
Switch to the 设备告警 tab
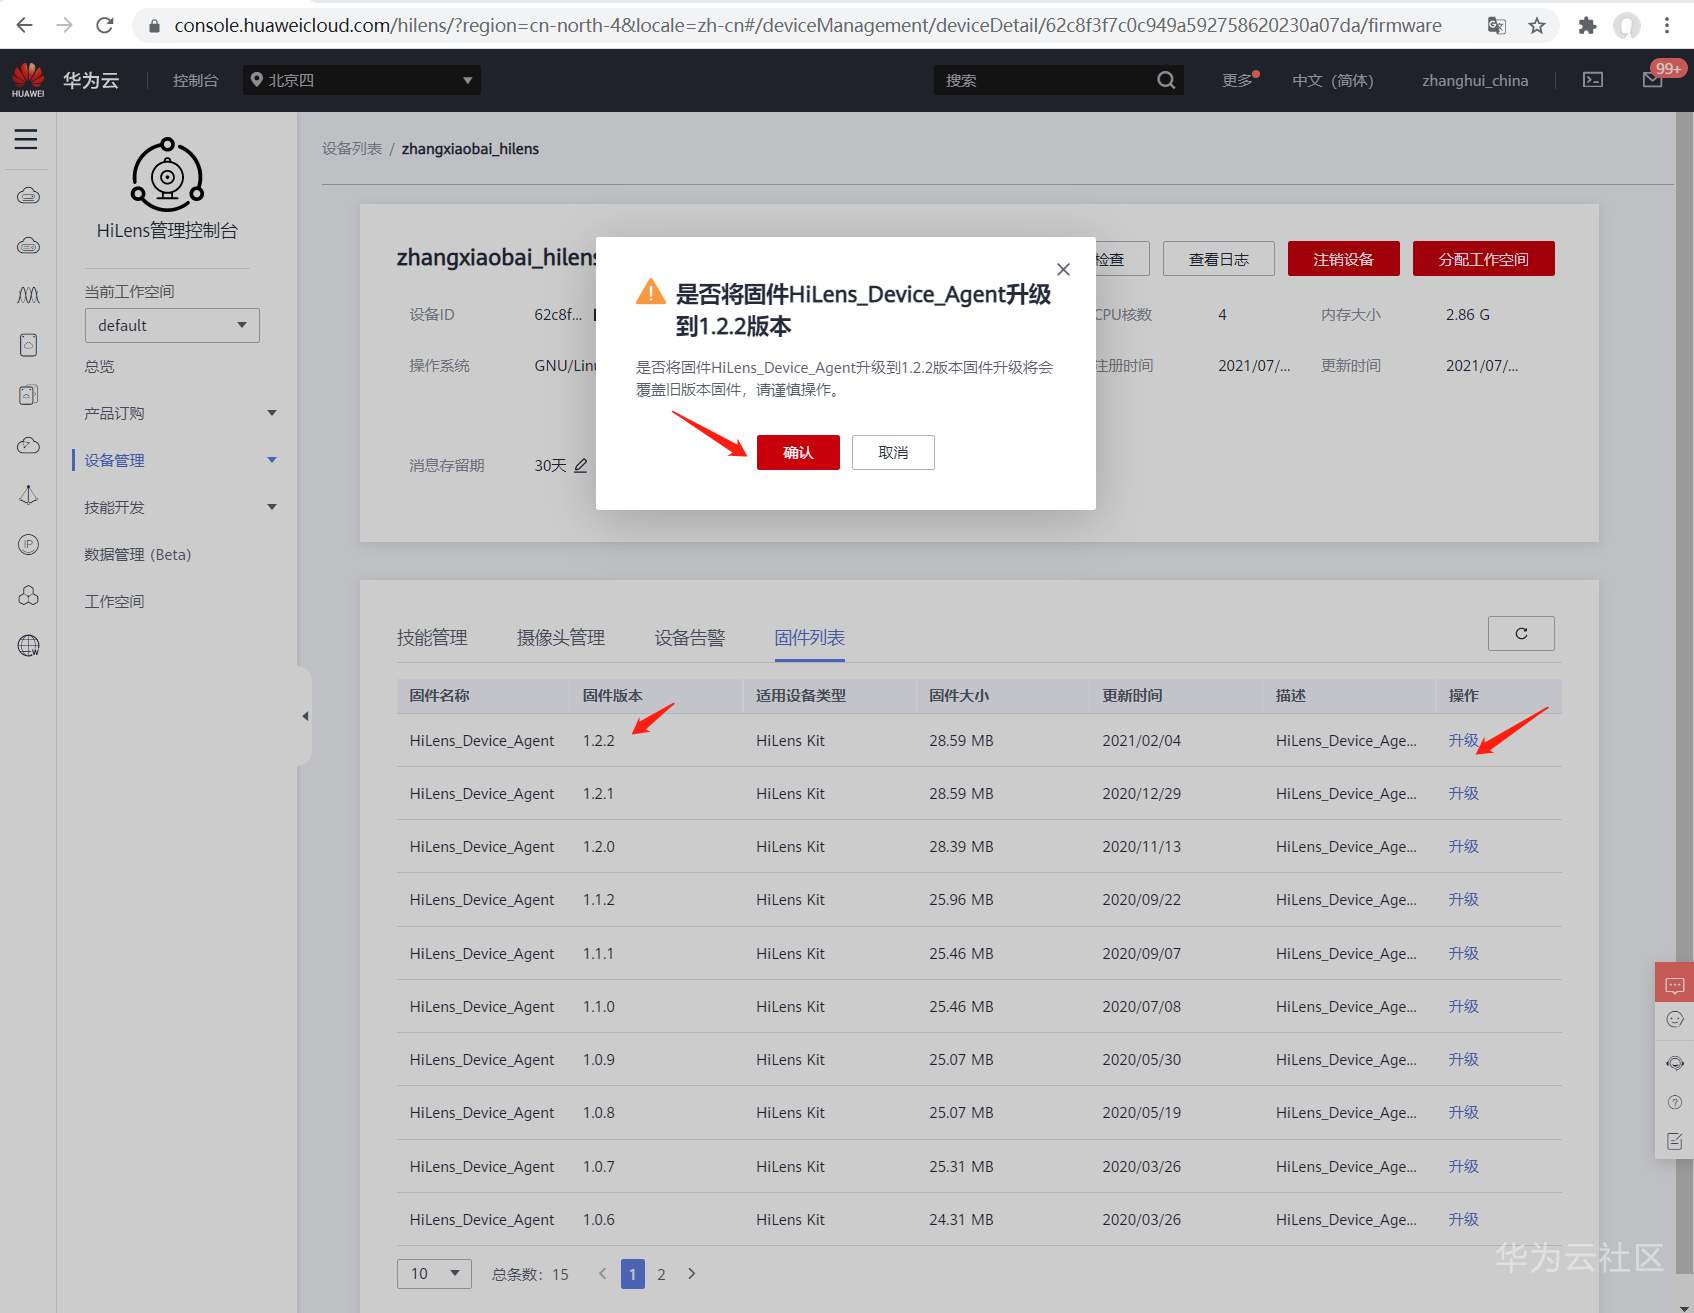tap(690, 638)
